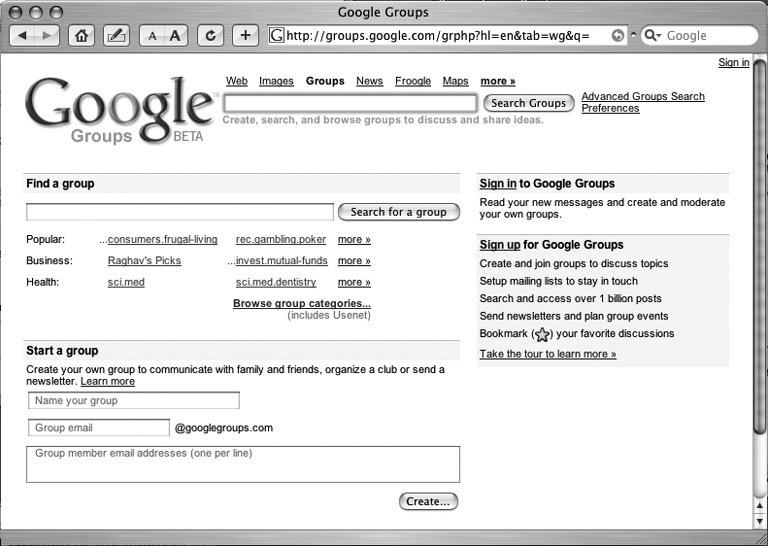Increase text size with larger A
This screenshot has height=546, width=768.
176,35
